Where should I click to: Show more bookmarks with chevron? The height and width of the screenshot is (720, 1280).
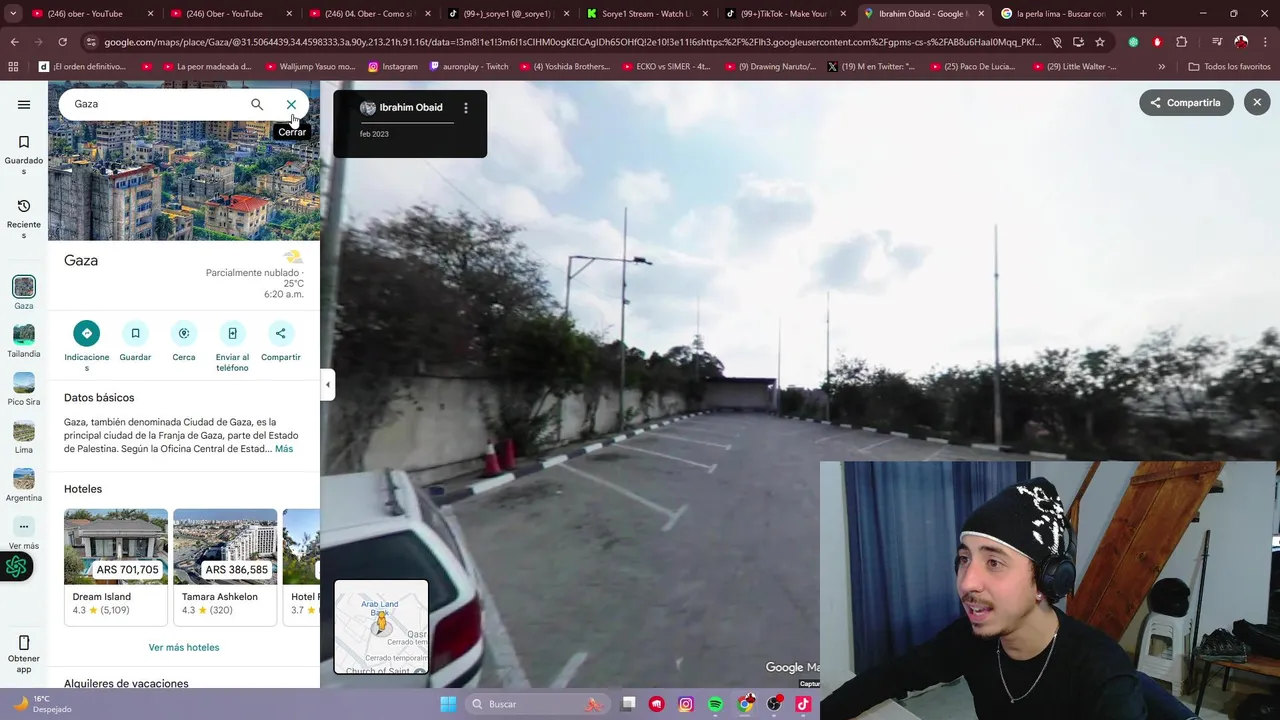click(x=1161, y=66)
